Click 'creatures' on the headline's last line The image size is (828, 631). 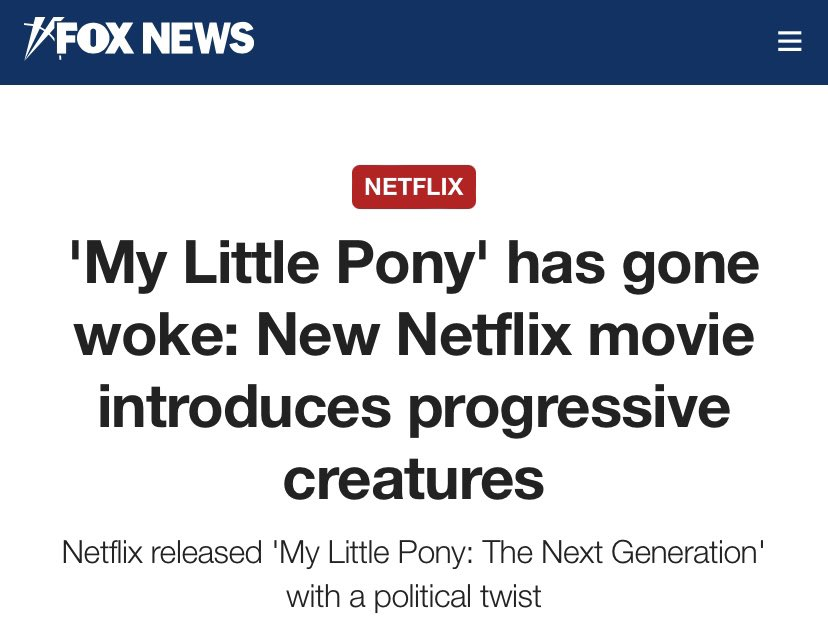pyautogui.click(x=413, y=478)
